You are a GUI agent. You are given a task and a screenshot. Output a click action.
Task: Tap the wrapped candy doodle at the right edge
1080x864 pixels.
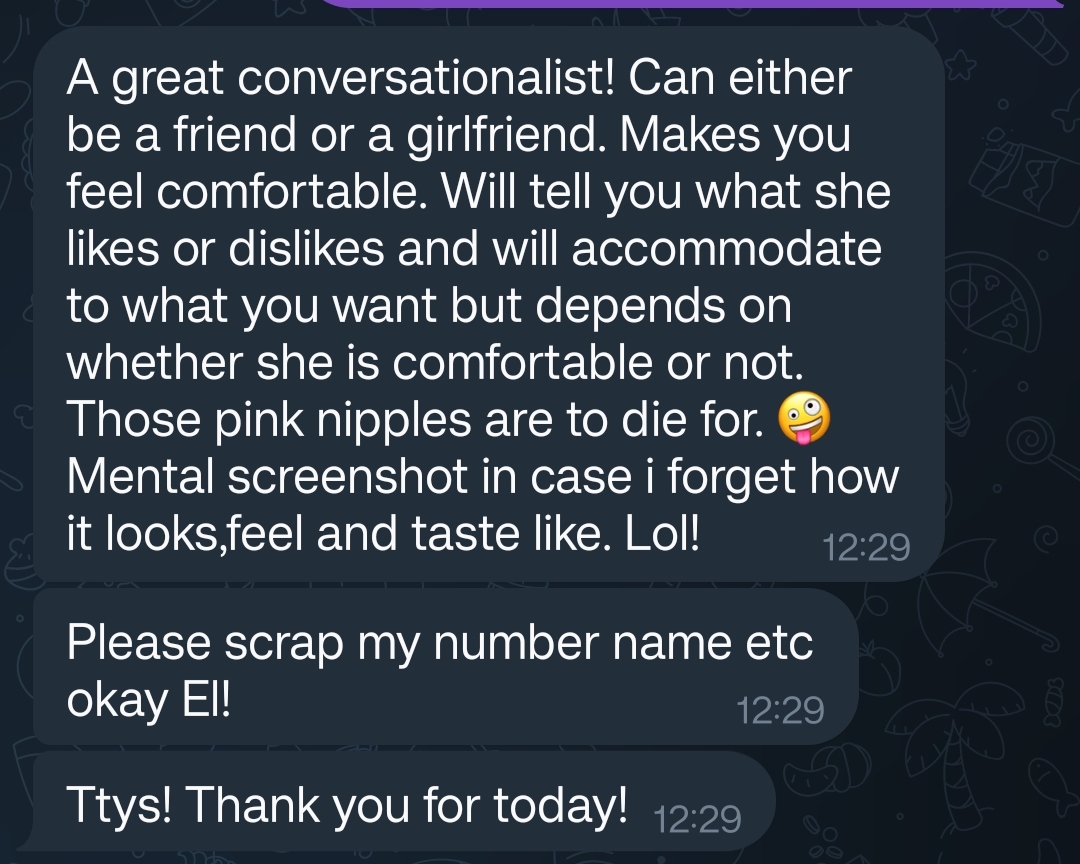(x=1053, y=704)
